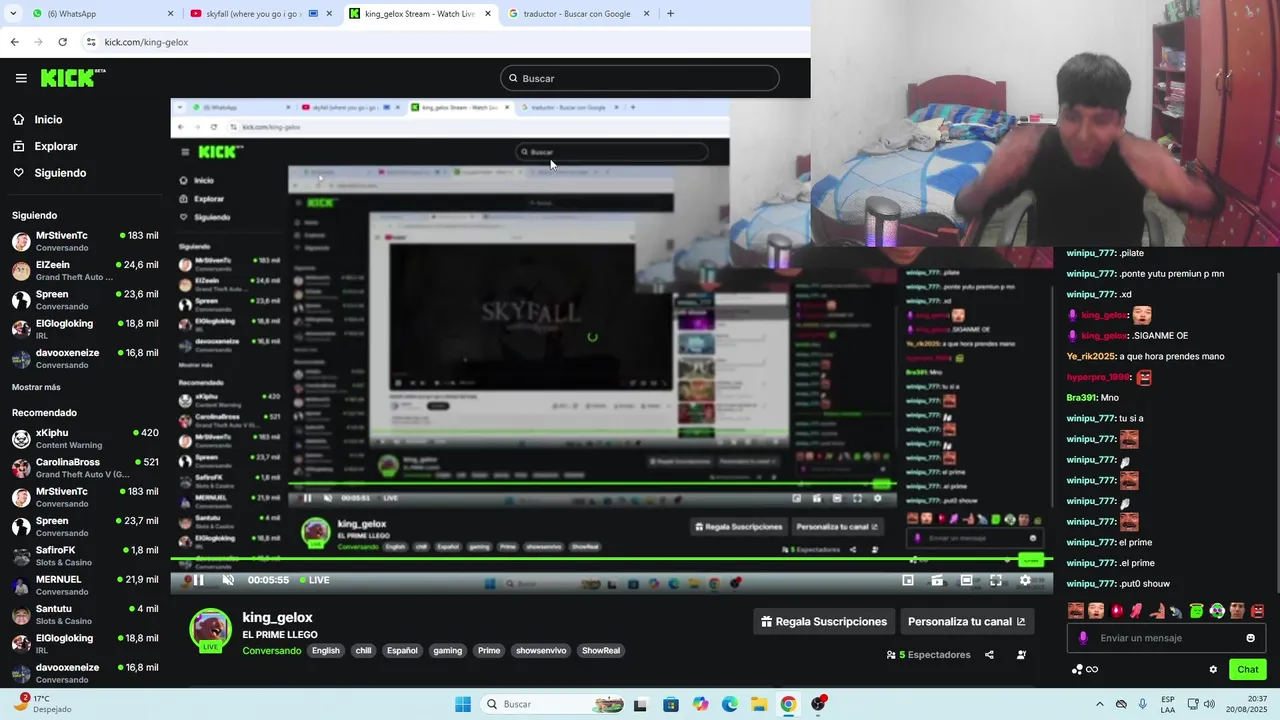This screenshot has width=1280, height=720.
Task: Select the Prime tag
Action: tap(489, 651)
